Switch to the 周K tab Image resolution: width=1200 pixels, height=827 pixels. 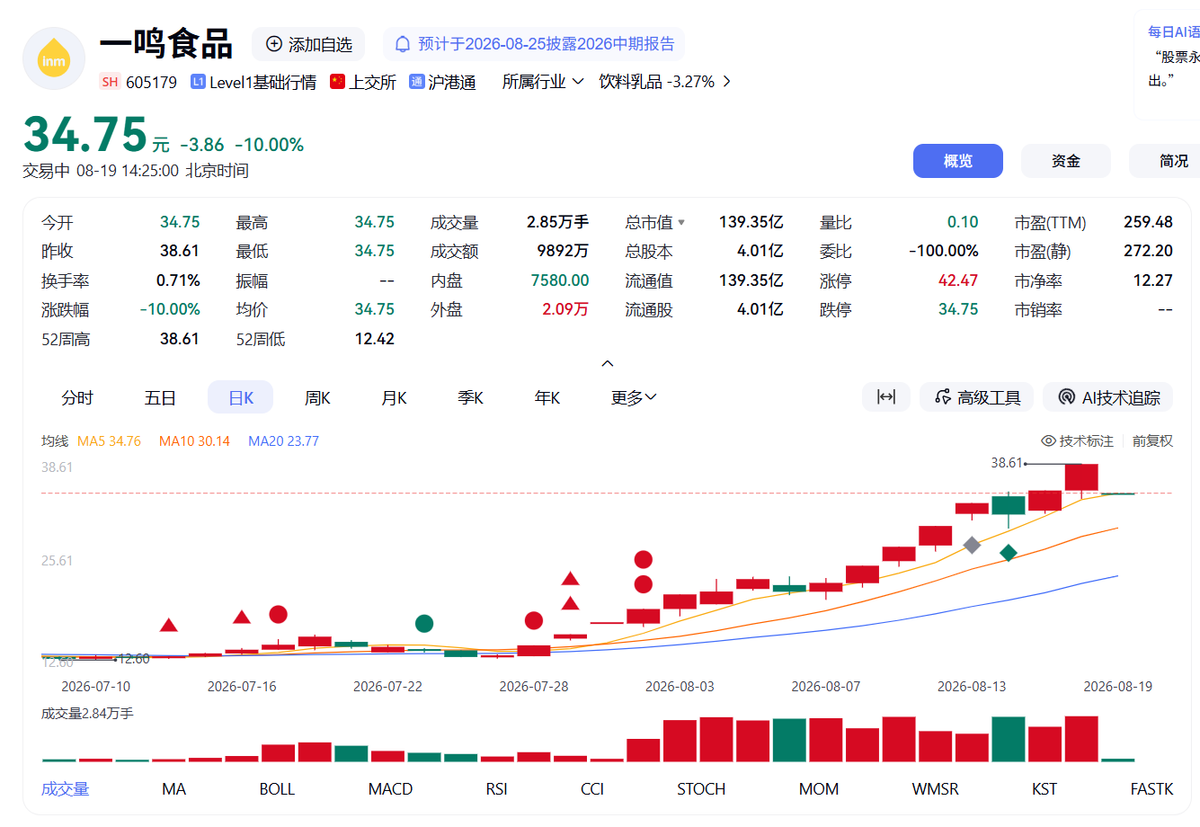coord(317,397)
